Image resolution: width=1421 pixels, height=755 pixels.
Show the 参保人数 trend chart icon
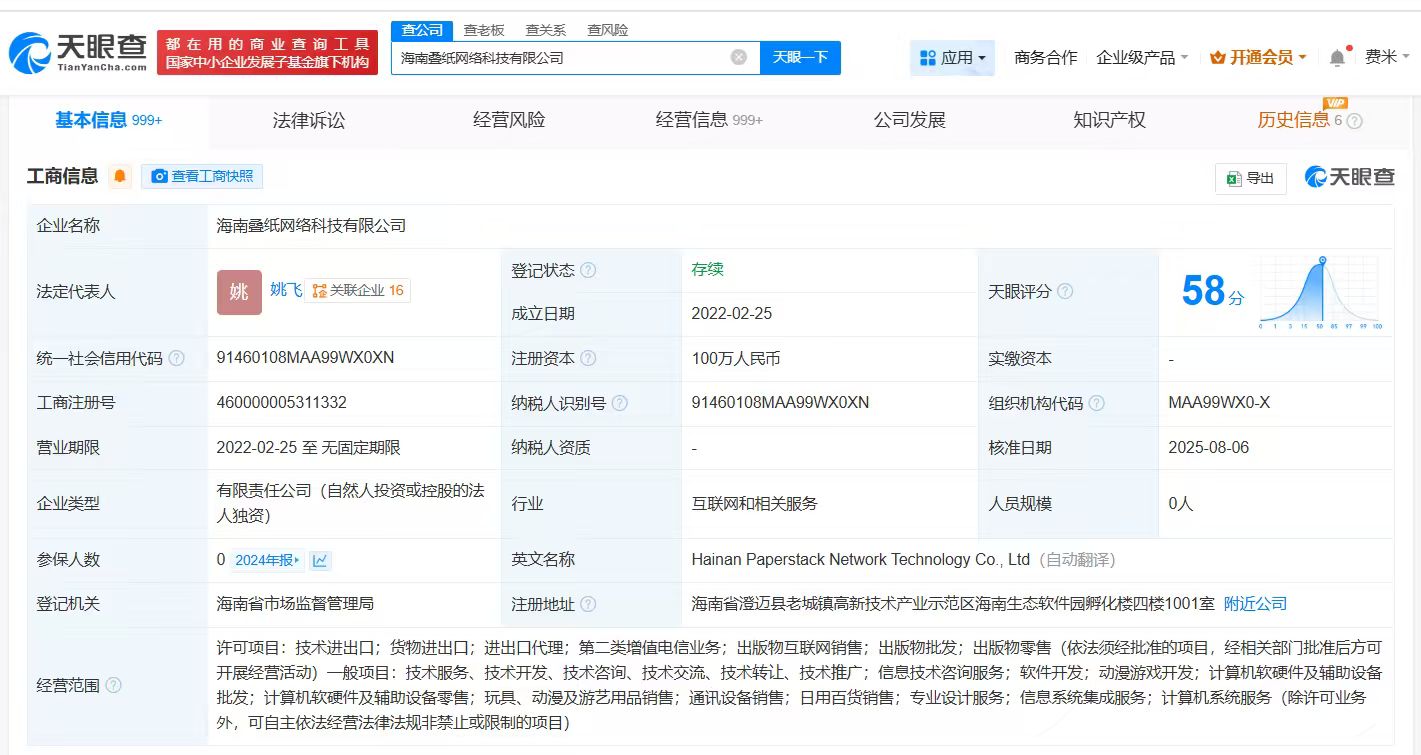[320, 560]
